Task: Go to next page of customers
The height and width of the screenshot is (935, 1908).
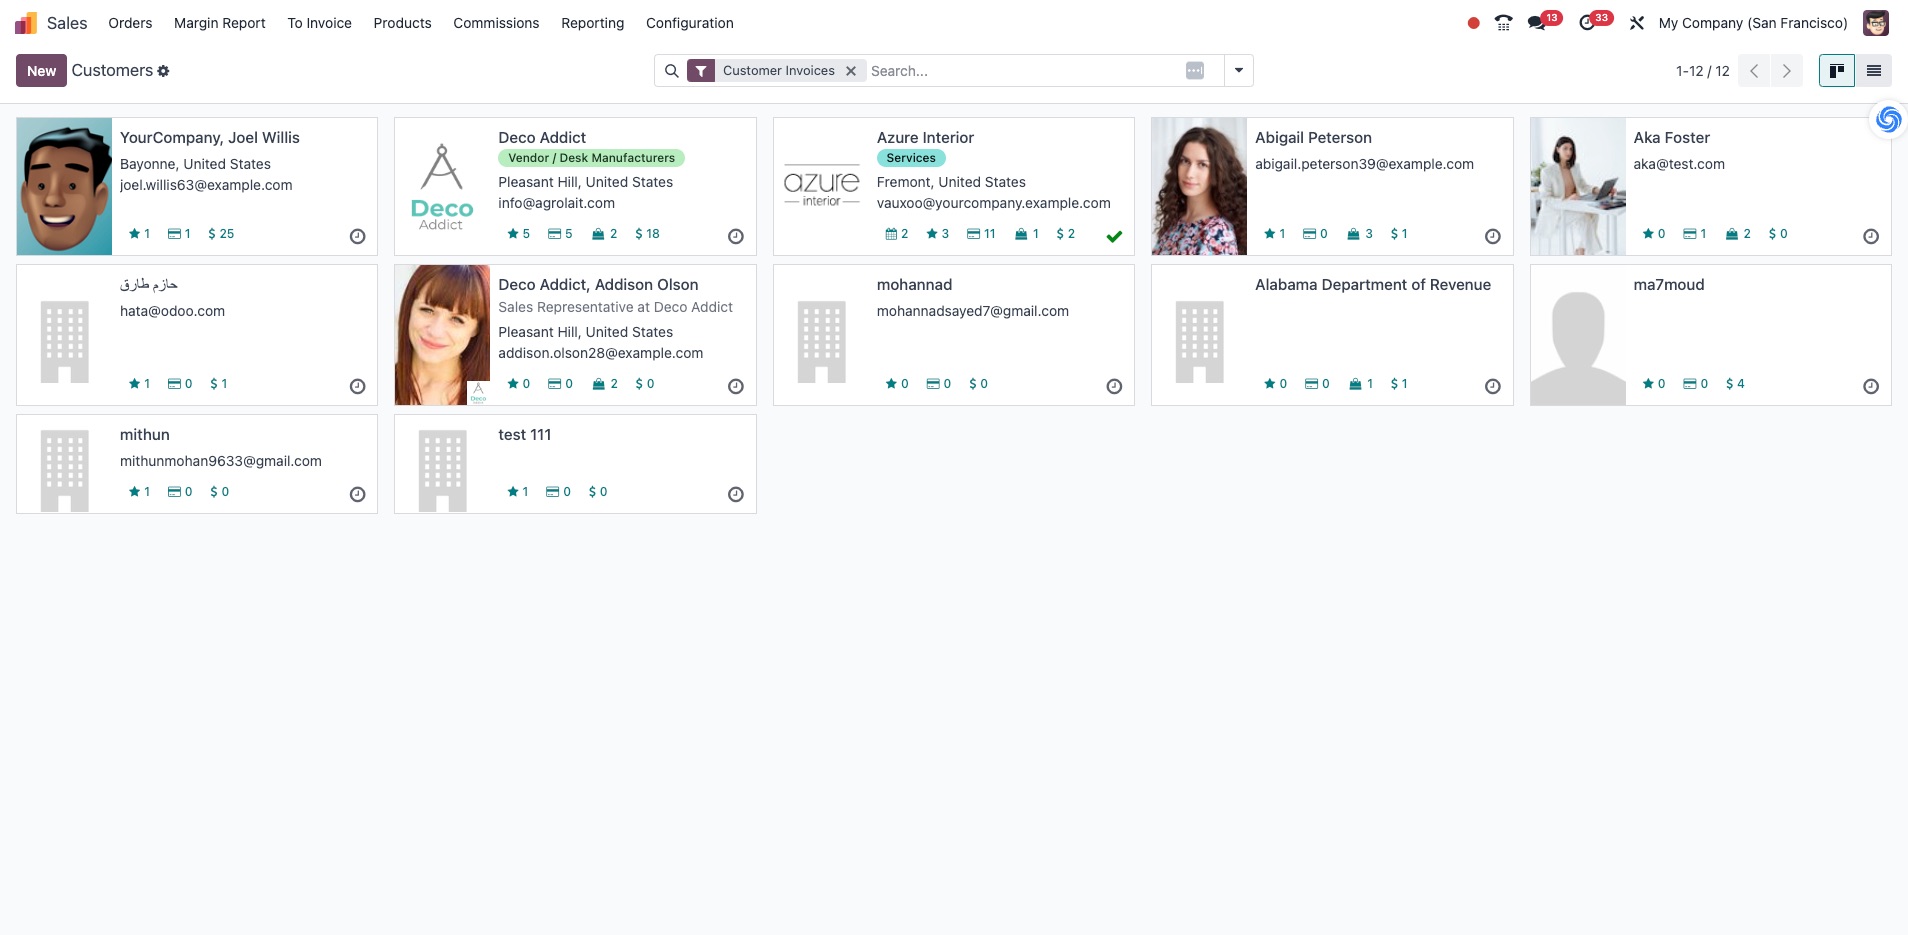Action: (1786, 71)
